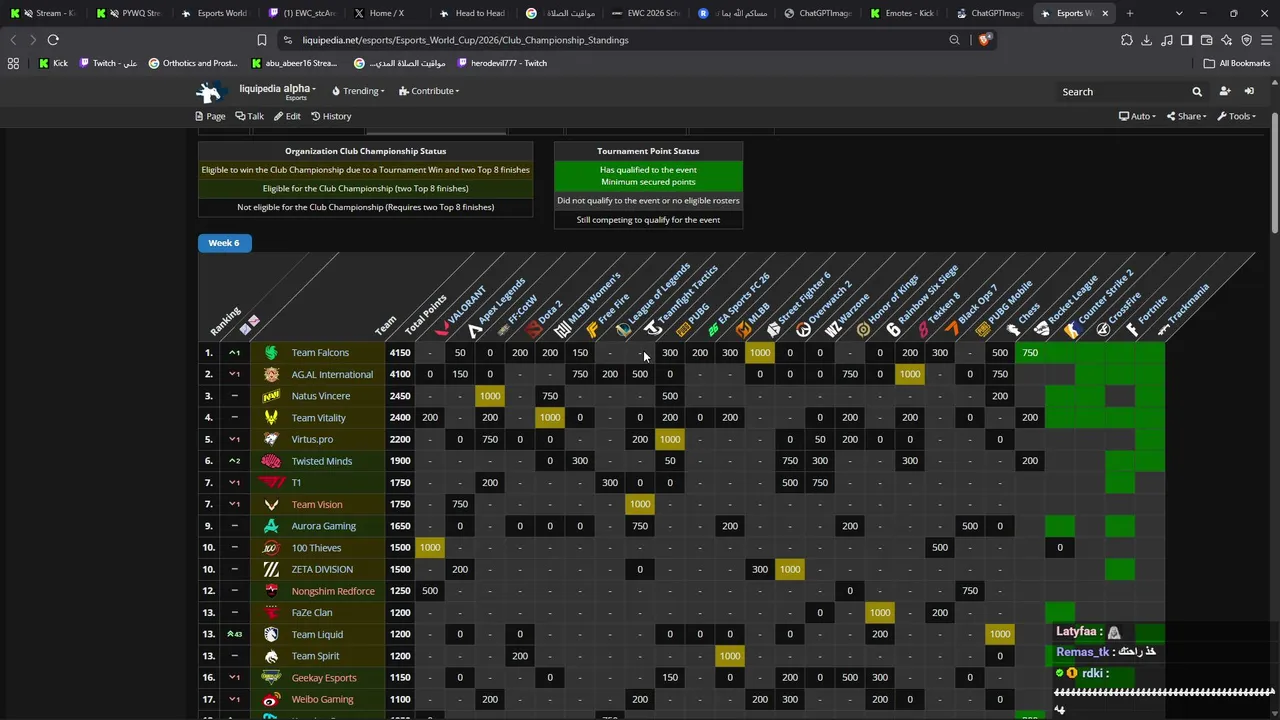
Task: Select the Week 6 standings tab
Action: (224, 243)
